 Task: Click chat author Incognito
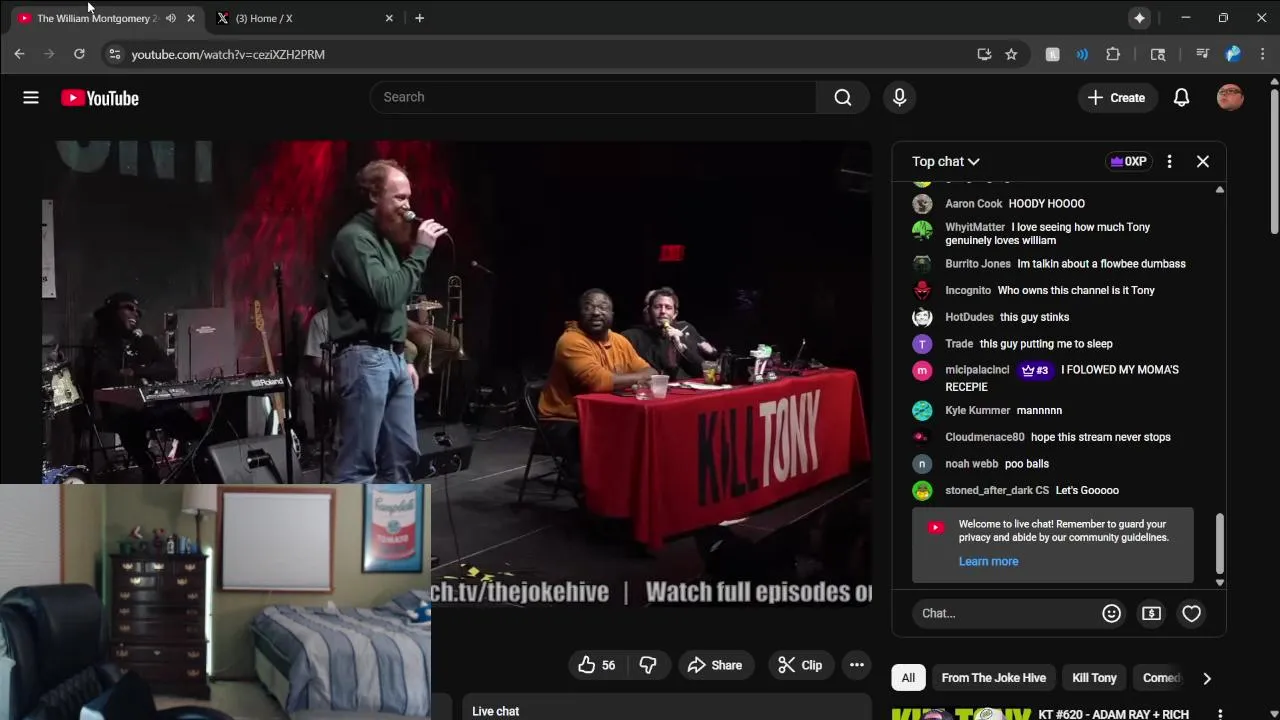click(968, 290)
